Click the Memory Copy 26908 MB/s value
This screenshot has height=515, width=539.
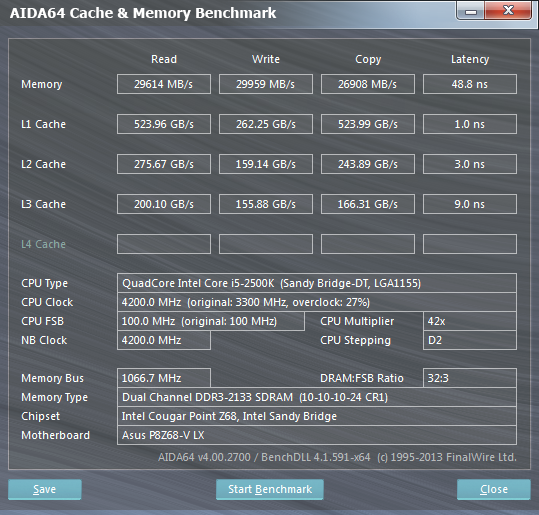368,84
